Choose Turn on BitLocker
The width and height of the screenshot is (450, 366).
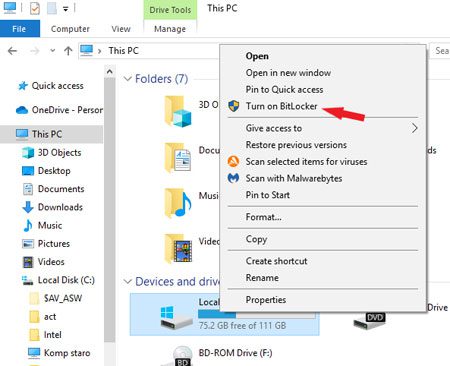coord(323,106)
